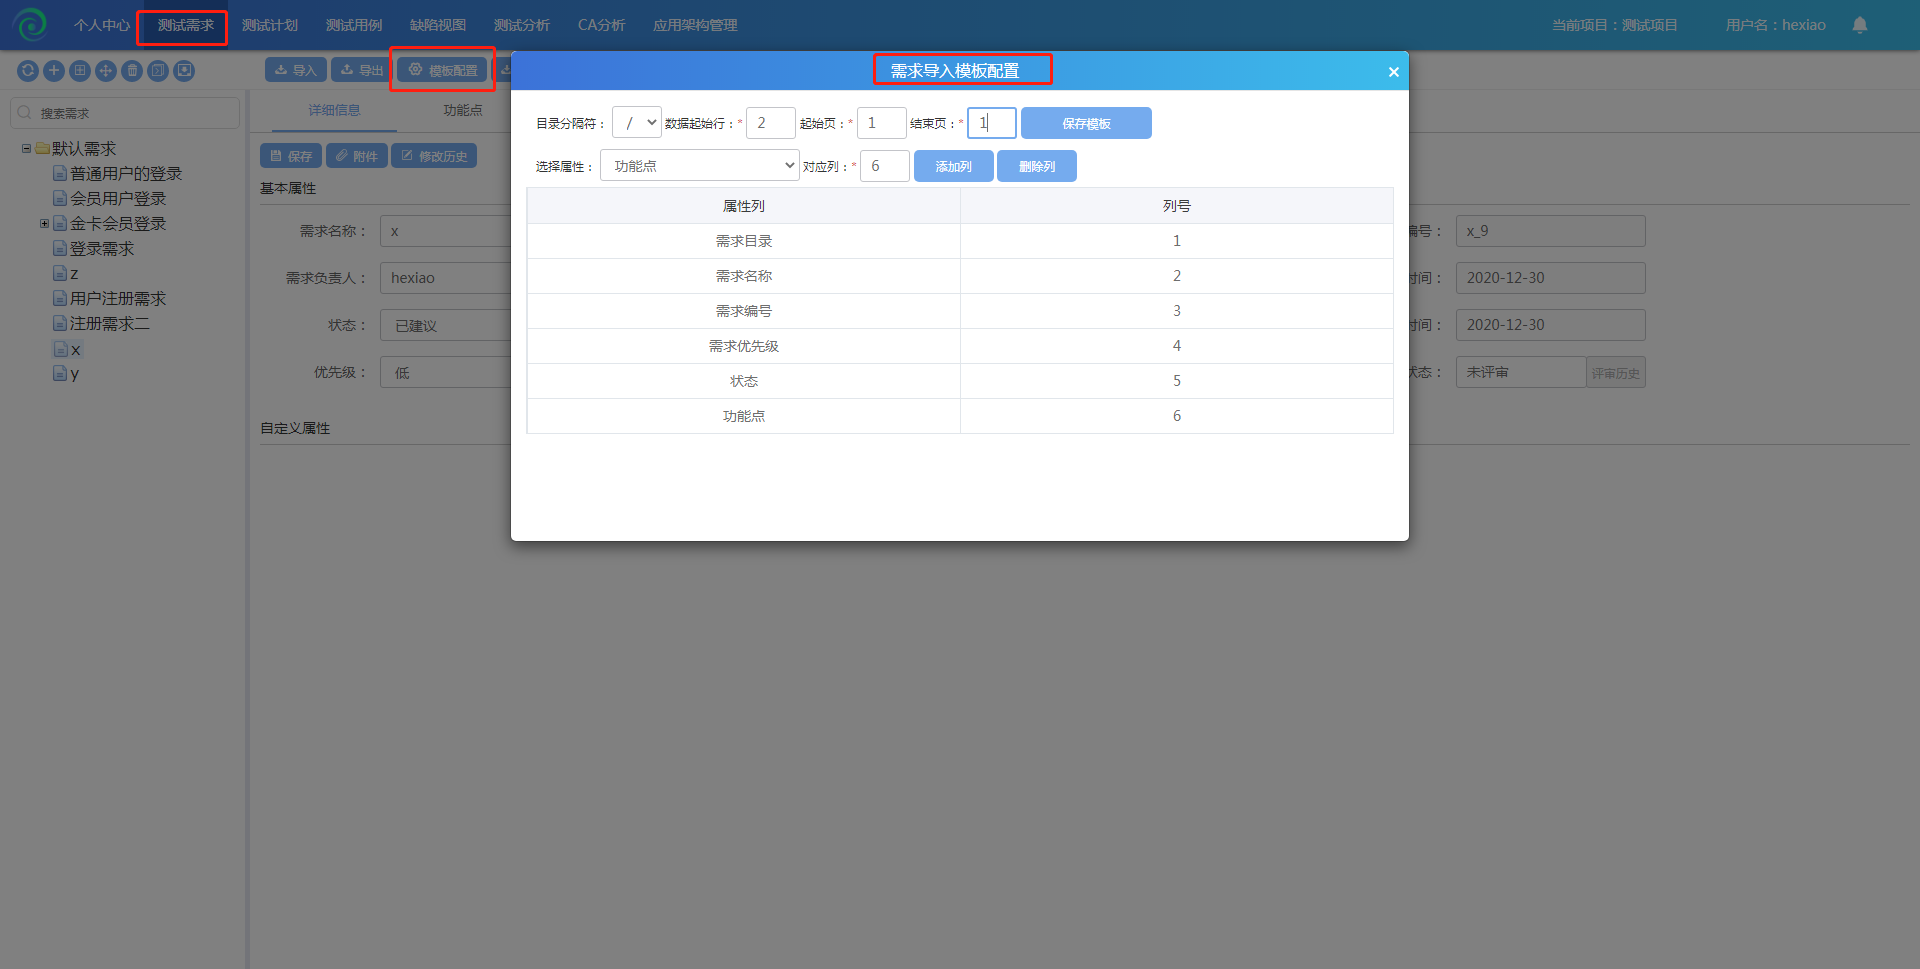The image size is (1920, 969).
Task: Click the four-arrow move icon
Action: pyautogui.click(x=106, y=71)
